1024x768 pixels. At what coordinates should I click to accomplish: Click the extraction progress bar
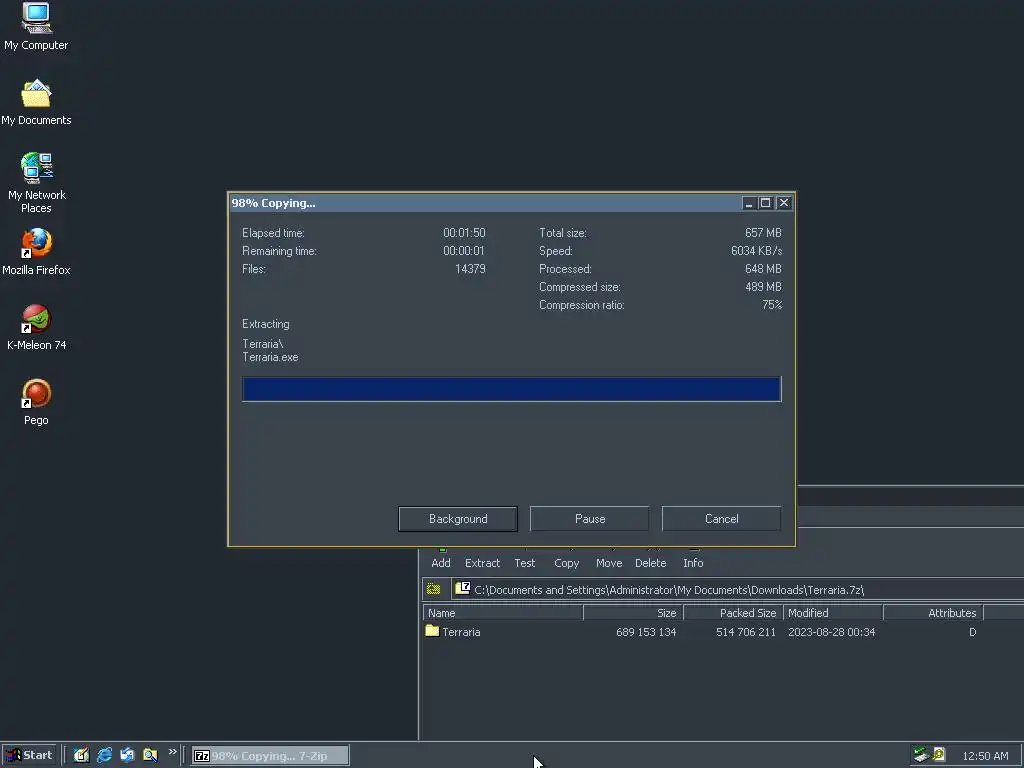511,389
